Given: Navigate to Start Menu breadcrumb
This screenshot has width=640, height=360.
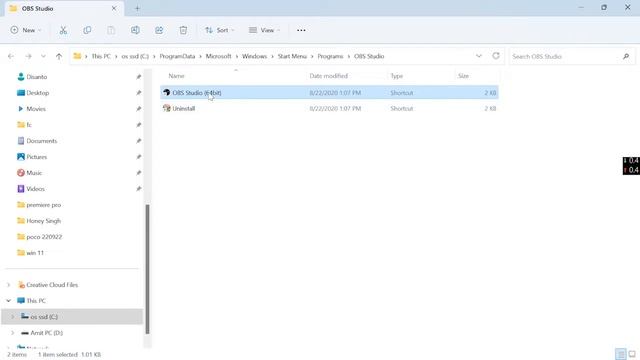Looking at the screenshot, I should click(x=292, y=56).
